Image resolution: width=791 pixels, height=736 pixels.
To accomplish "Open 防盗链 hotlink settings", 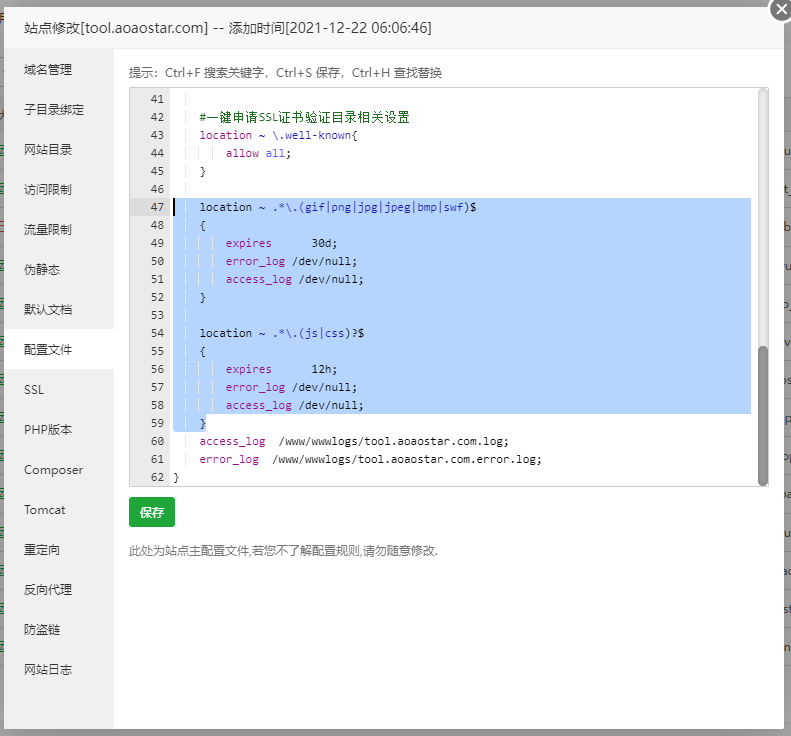I will (x=42, y=630).
